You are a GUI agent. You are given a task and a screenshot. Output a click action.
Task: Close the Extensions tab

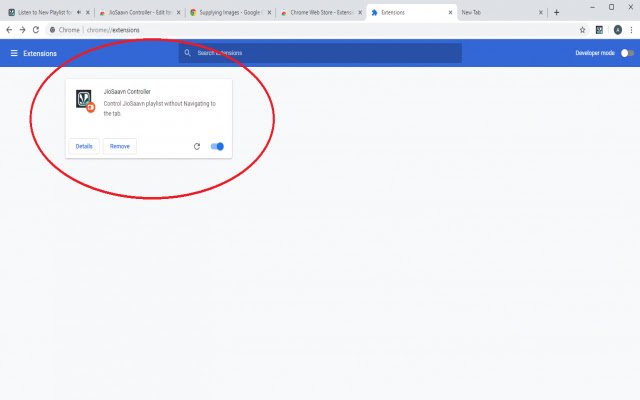coord(450,13)
